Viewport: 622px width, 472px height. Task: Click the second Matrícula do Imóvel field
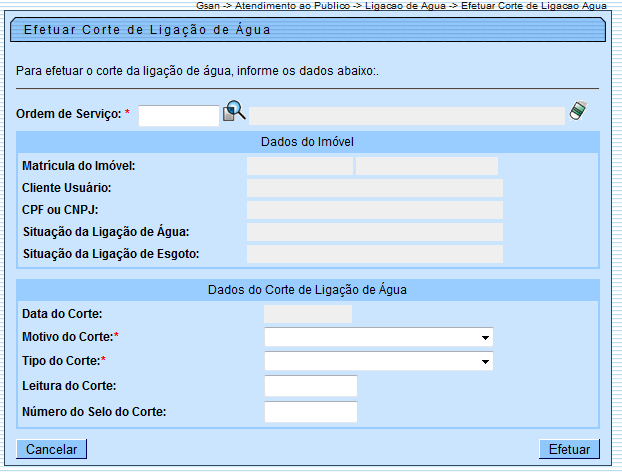(427, 166)
